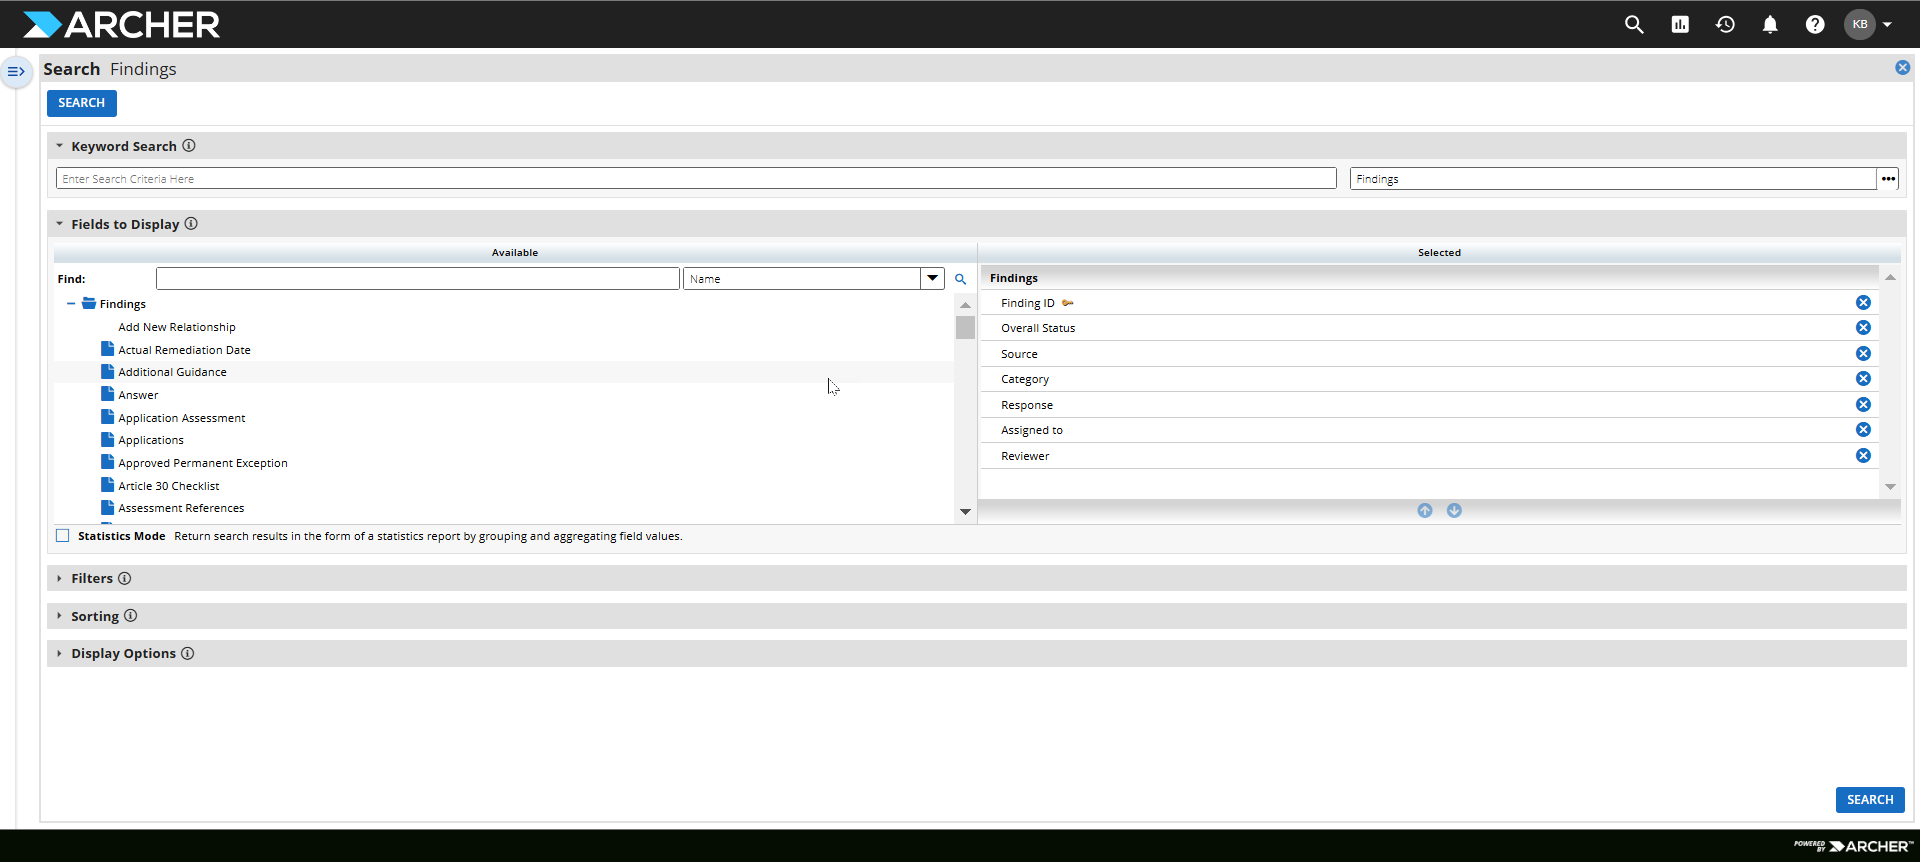Click the top-left SEARCH button
Screen dimensions: 1920x862
click(81, 103)
